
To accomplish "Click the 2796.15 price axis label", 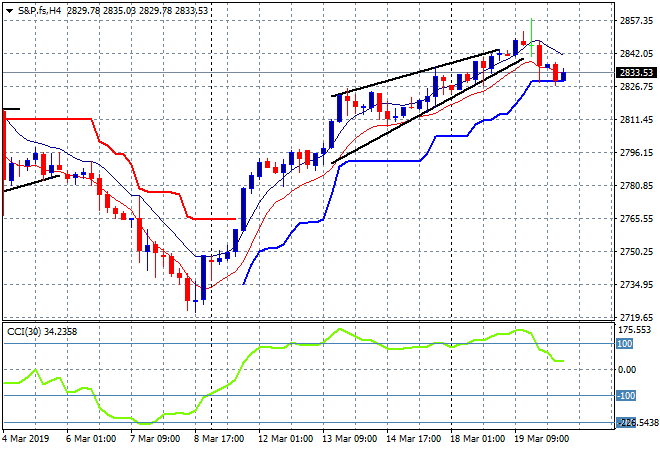I will pos(636,152).
